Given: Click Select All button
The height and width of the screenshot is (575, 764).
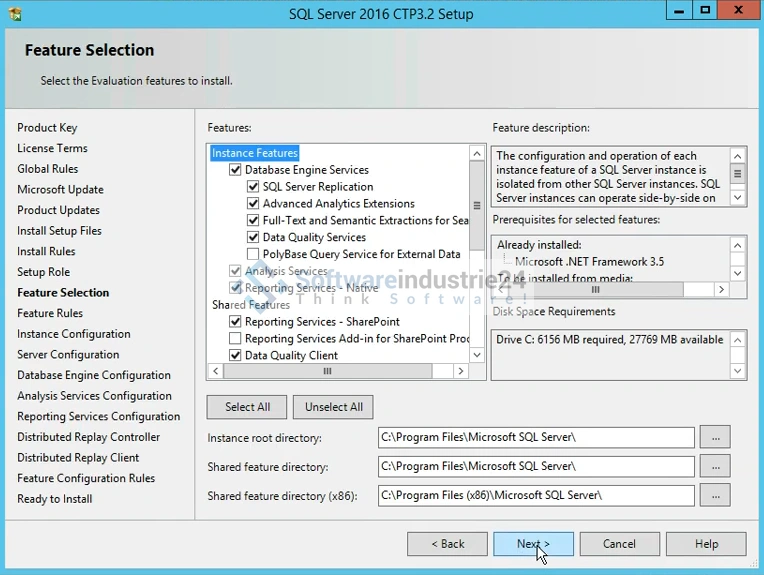Looking at the screenshot, I should coord(247,407).
